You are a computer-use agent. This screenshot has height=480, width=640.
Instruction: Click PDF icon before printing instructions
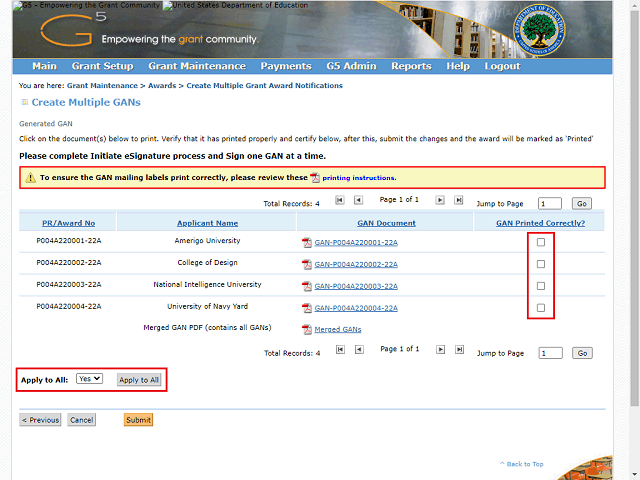click(x=315, y=178)
